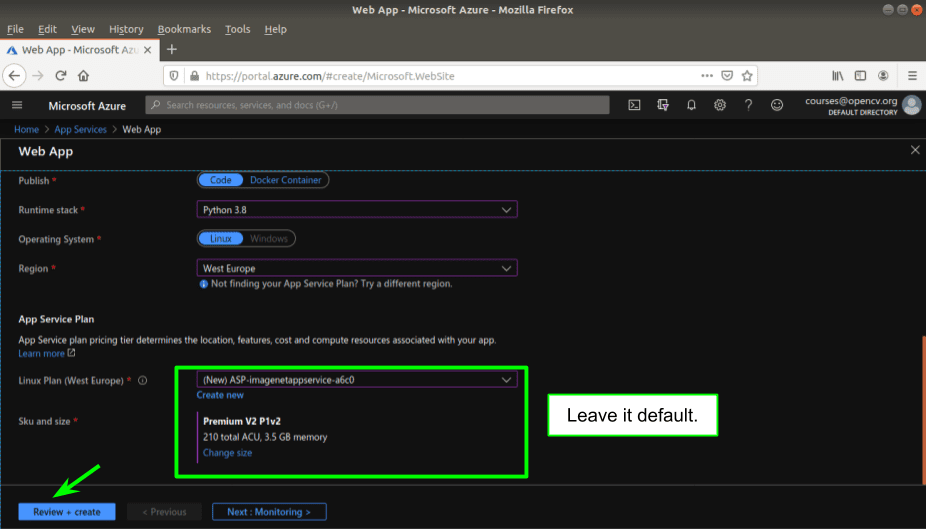The width and height of the screenshot is (927, 530).
Task: Open the Azure portal hamburger menu
Action: click(x=17, y=105)
